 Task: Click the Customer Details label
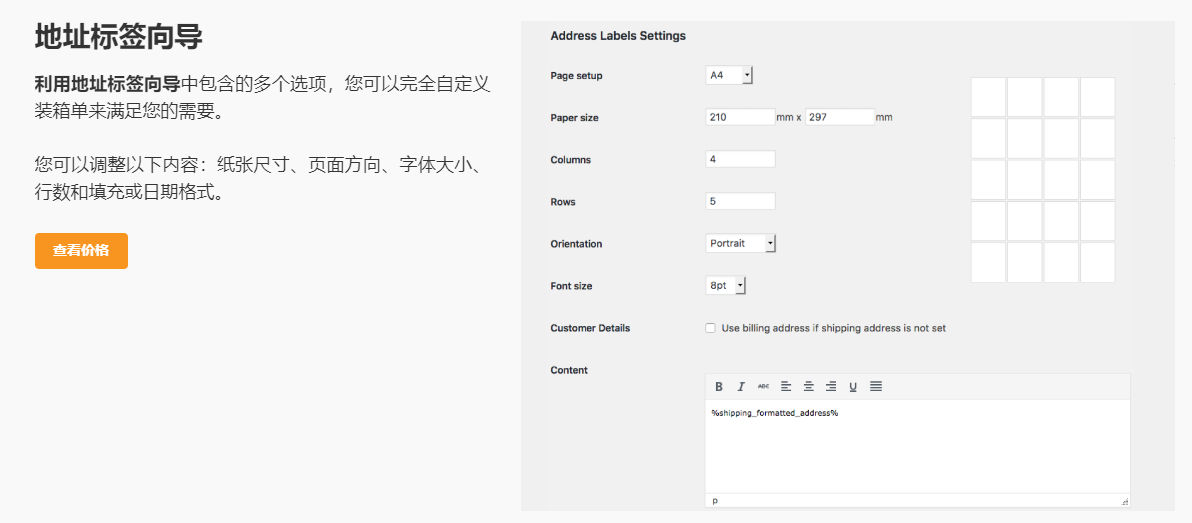591,328
